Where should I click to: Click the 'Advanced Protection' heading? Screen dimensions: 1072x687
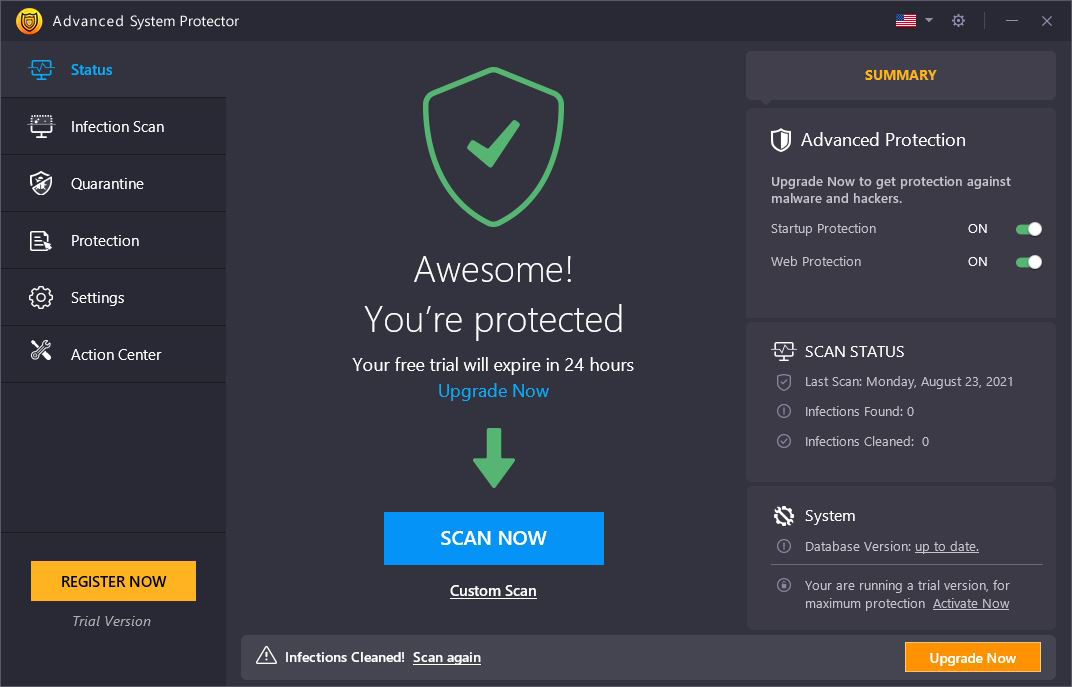883,139
